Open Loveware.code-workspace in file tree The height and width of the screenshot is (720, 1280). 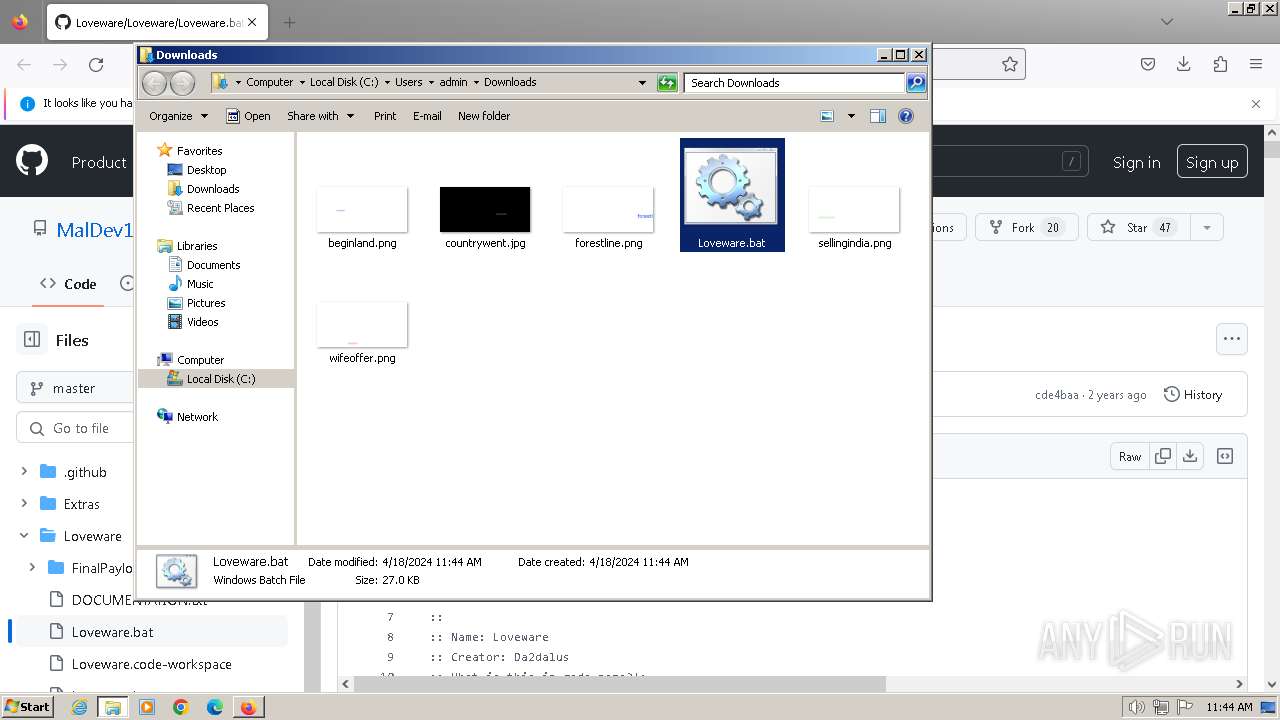(x=152, y=664)
